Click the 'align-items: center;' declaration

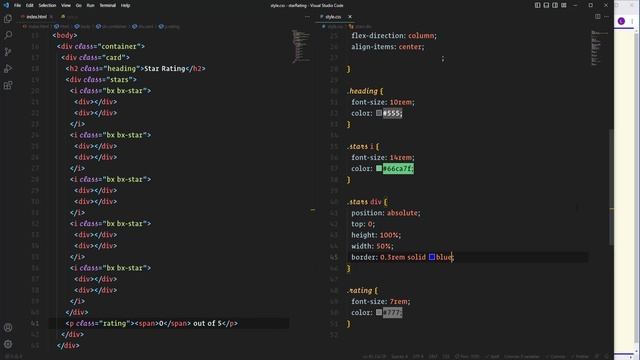pos(388,47)
